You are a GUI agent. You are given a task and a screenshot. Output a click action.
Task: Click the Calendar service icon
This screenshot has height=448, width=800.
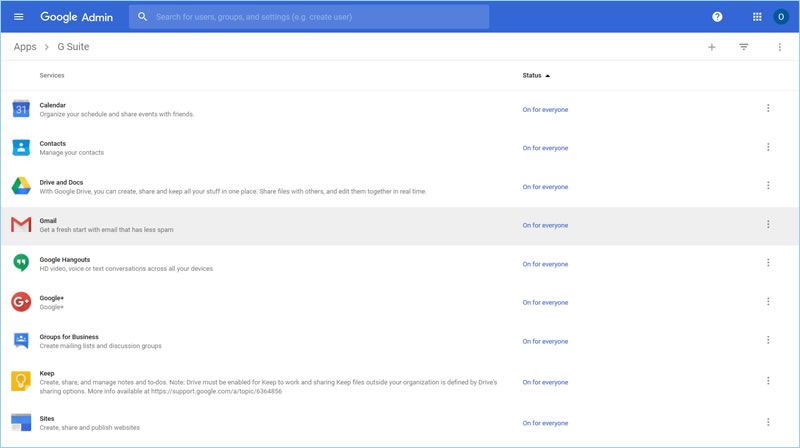point(21,109)
